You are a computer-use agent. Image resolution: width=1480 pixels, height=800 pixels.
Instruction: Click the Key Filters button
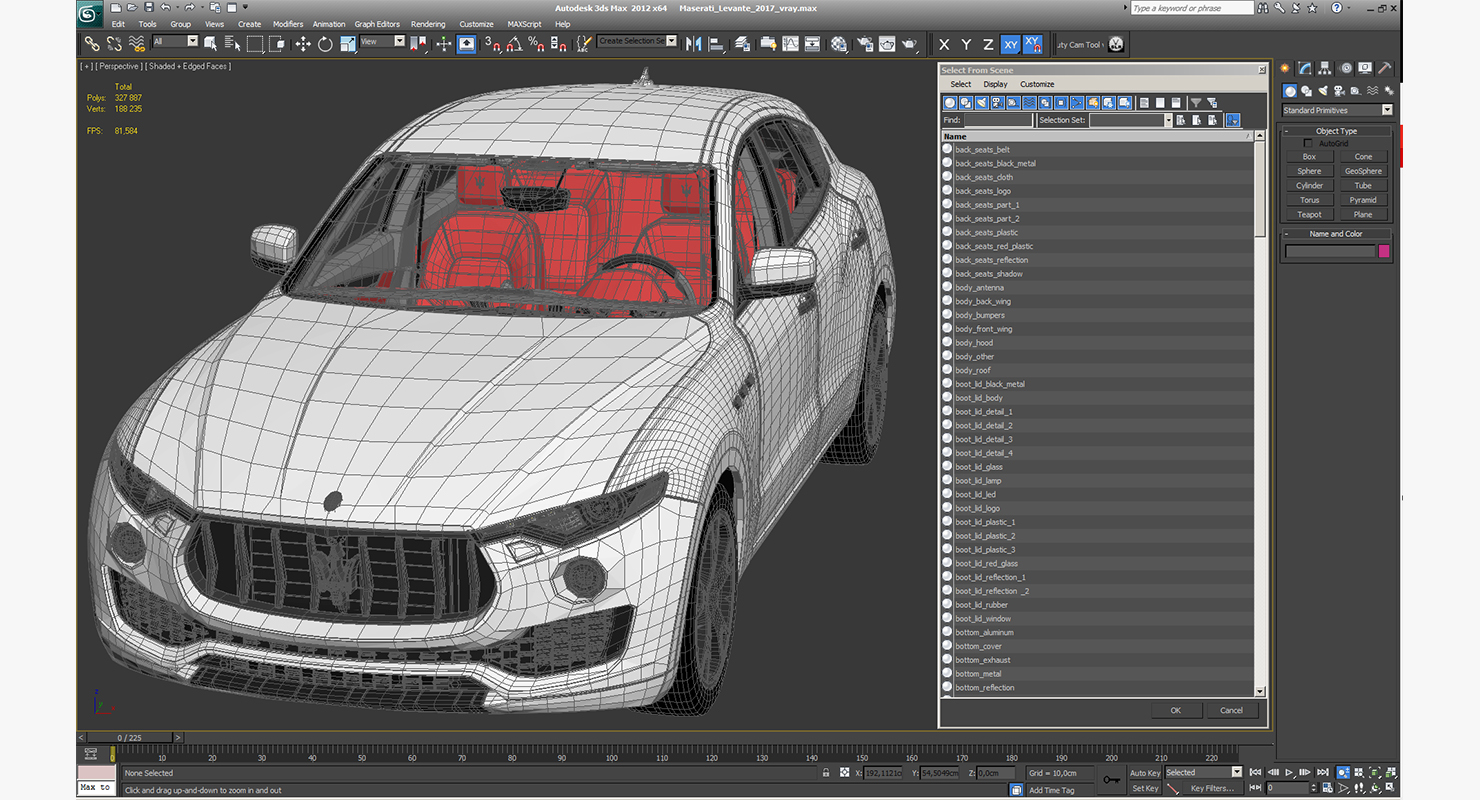point(1212,788)
